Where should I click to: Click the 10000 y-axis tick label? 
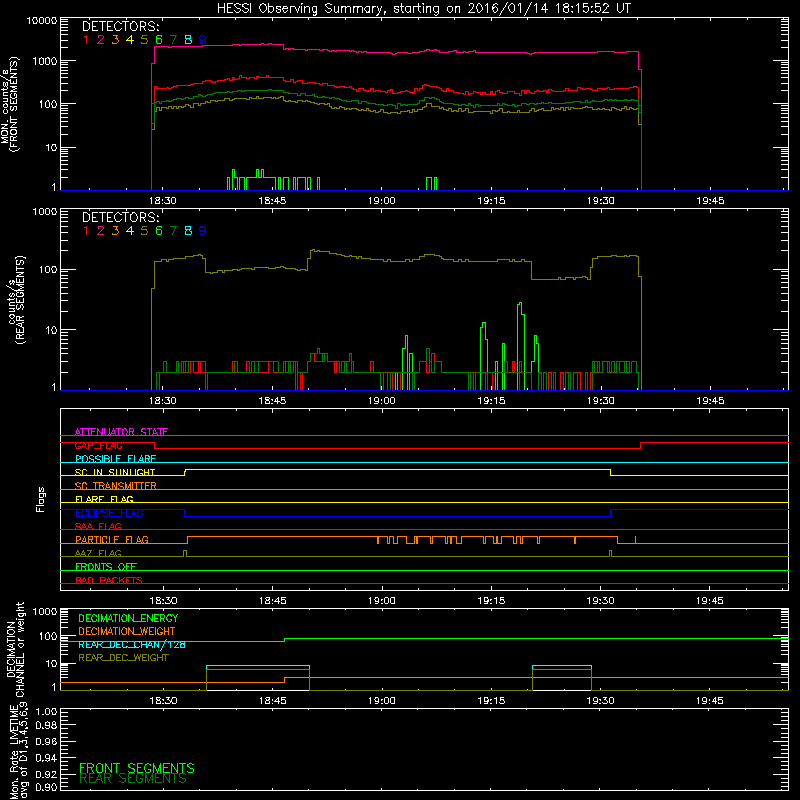click(x=42, y=21)
